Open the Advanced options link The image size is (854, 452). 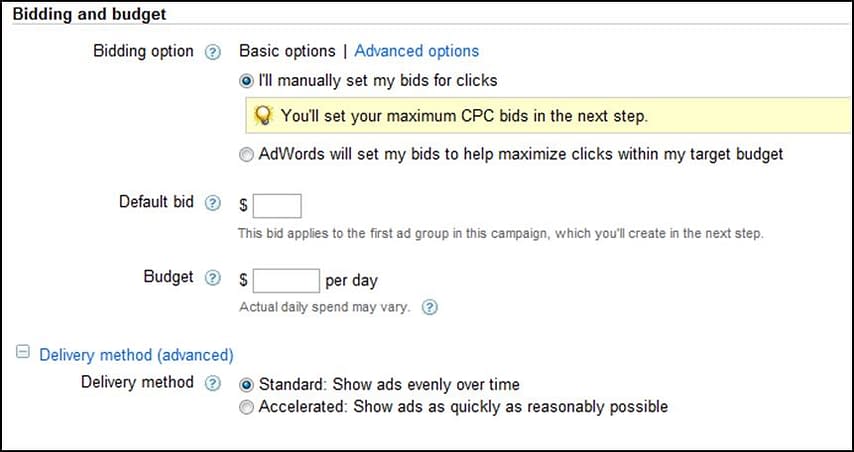click(417, 51)
